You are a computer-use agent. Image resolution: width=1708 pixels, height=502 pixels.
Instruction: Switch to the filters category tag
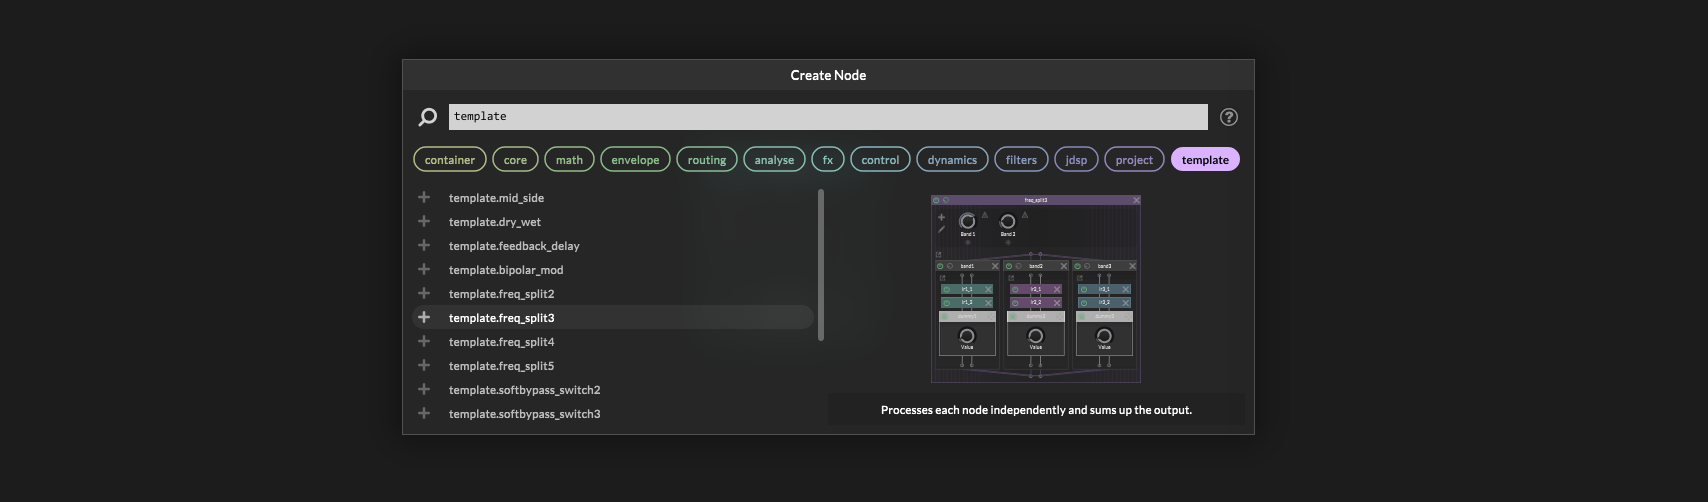(x=1021, y=160)
